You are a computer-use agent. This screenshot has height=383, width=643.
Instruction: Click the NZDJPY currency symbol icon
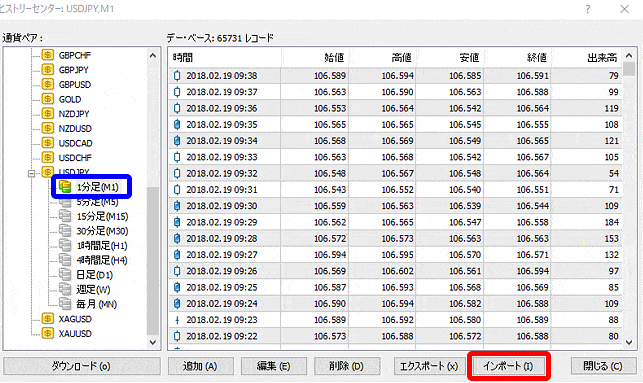point(48,114)
